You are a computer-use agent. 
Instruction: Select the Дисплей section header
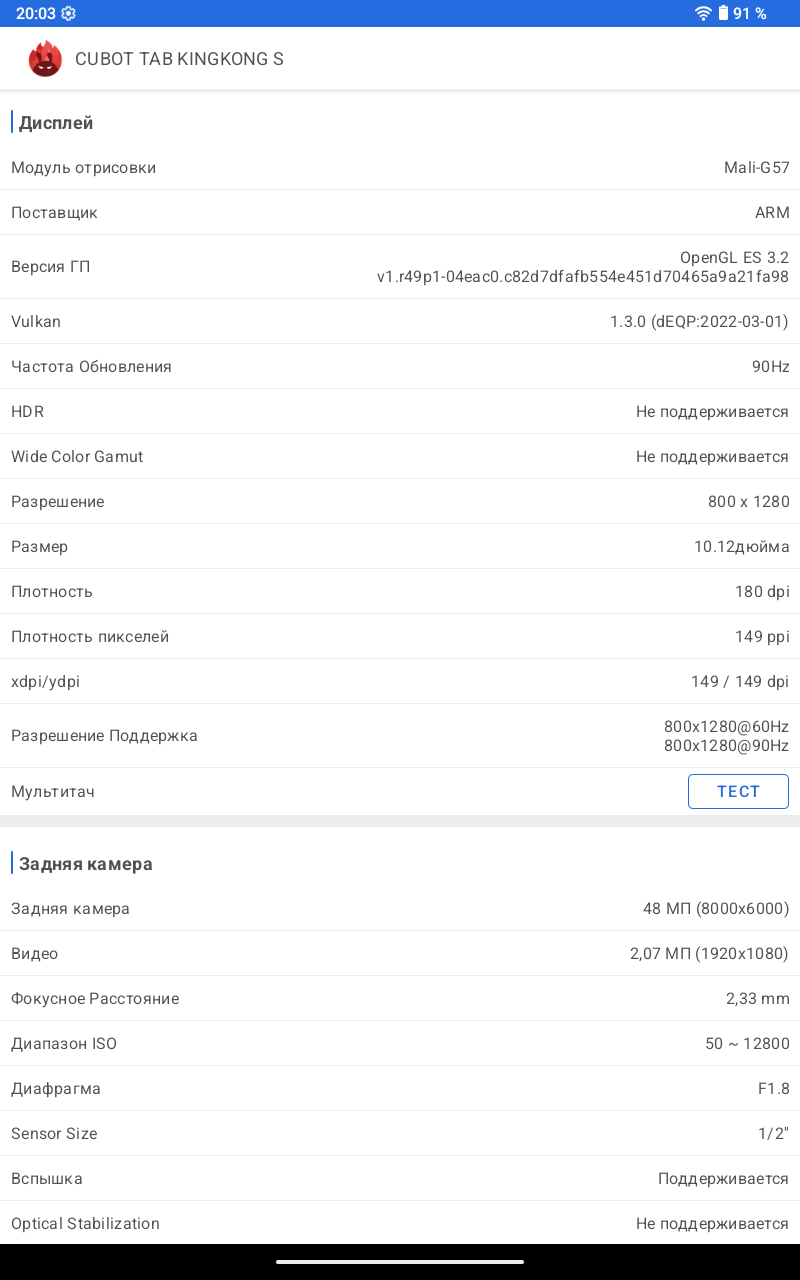pyautogui.click(x=56, y=123)
